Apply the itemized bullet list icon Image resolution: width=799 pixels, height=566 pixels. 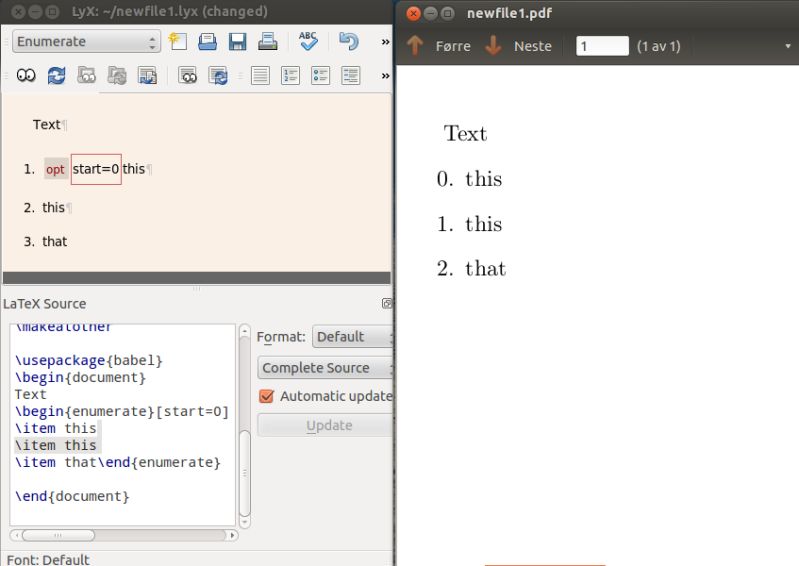[x=321, y=76]
